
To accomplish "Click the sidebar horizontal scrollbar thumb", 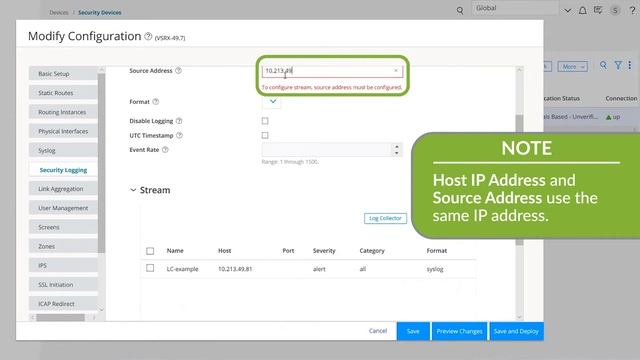I will click(60, 317).
